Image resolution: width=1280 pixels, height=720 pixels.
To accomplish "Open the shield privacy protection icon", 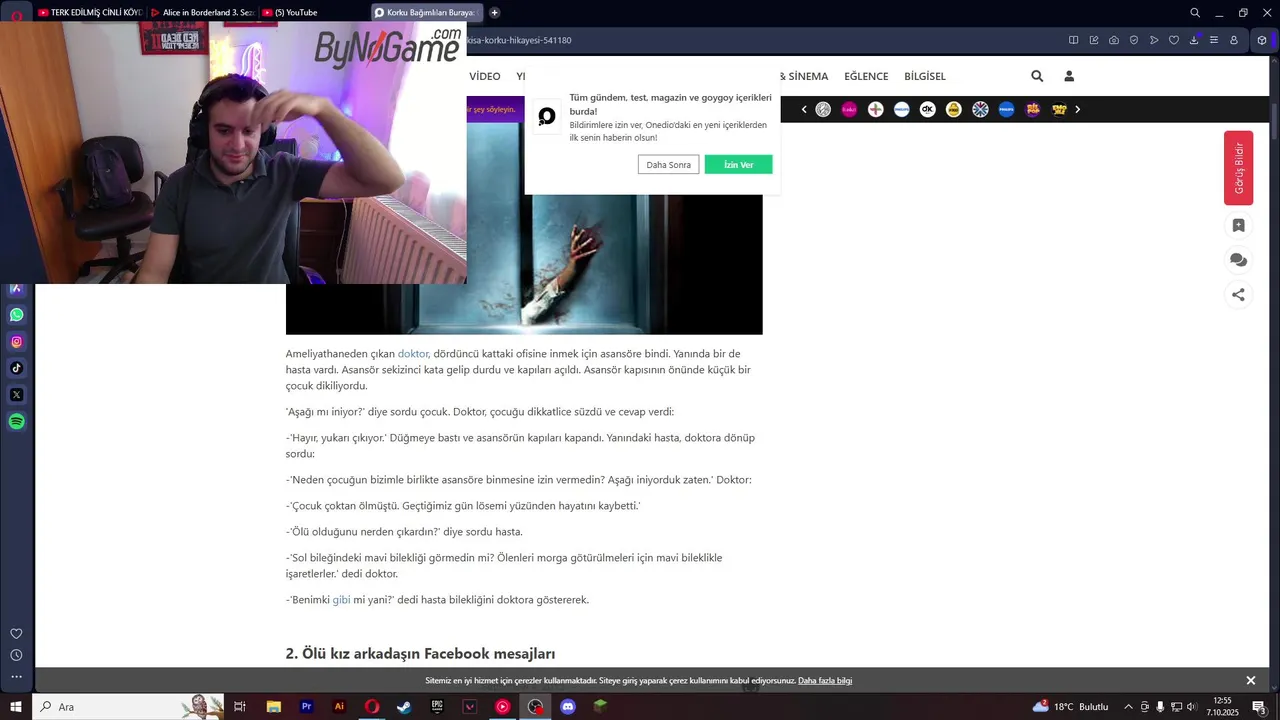I will [x=1134, y=40].
